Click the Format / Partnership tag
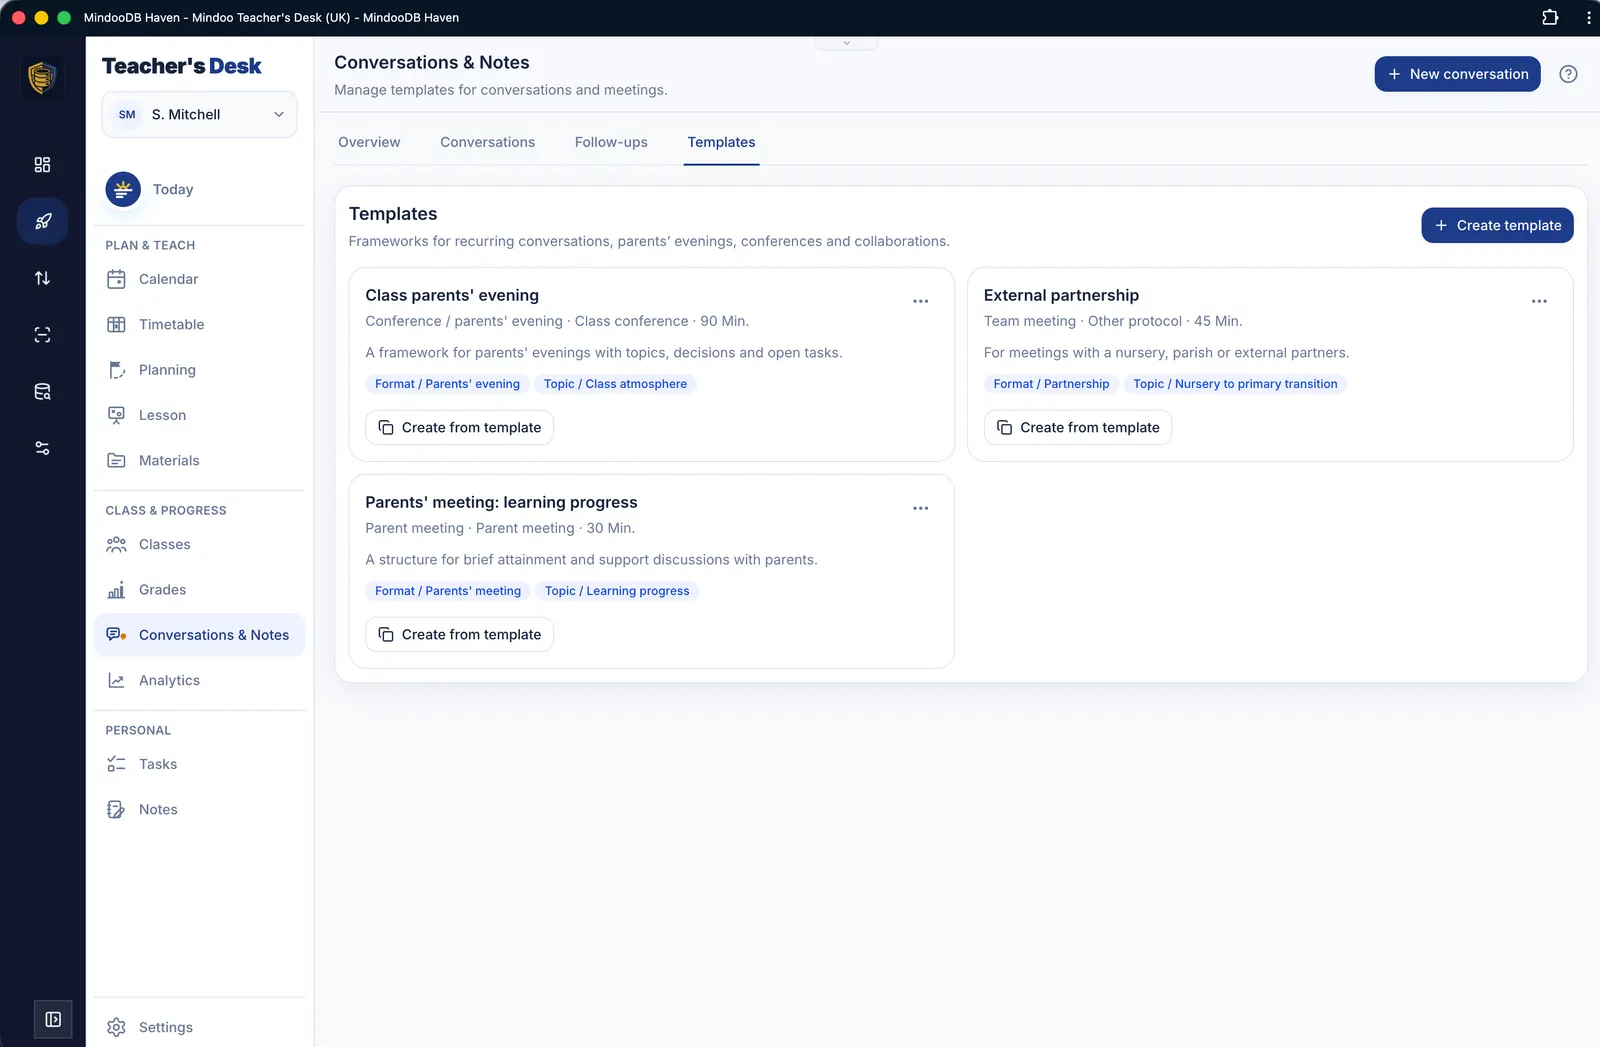1600x1047 pixels. [x=1051, y=384]
